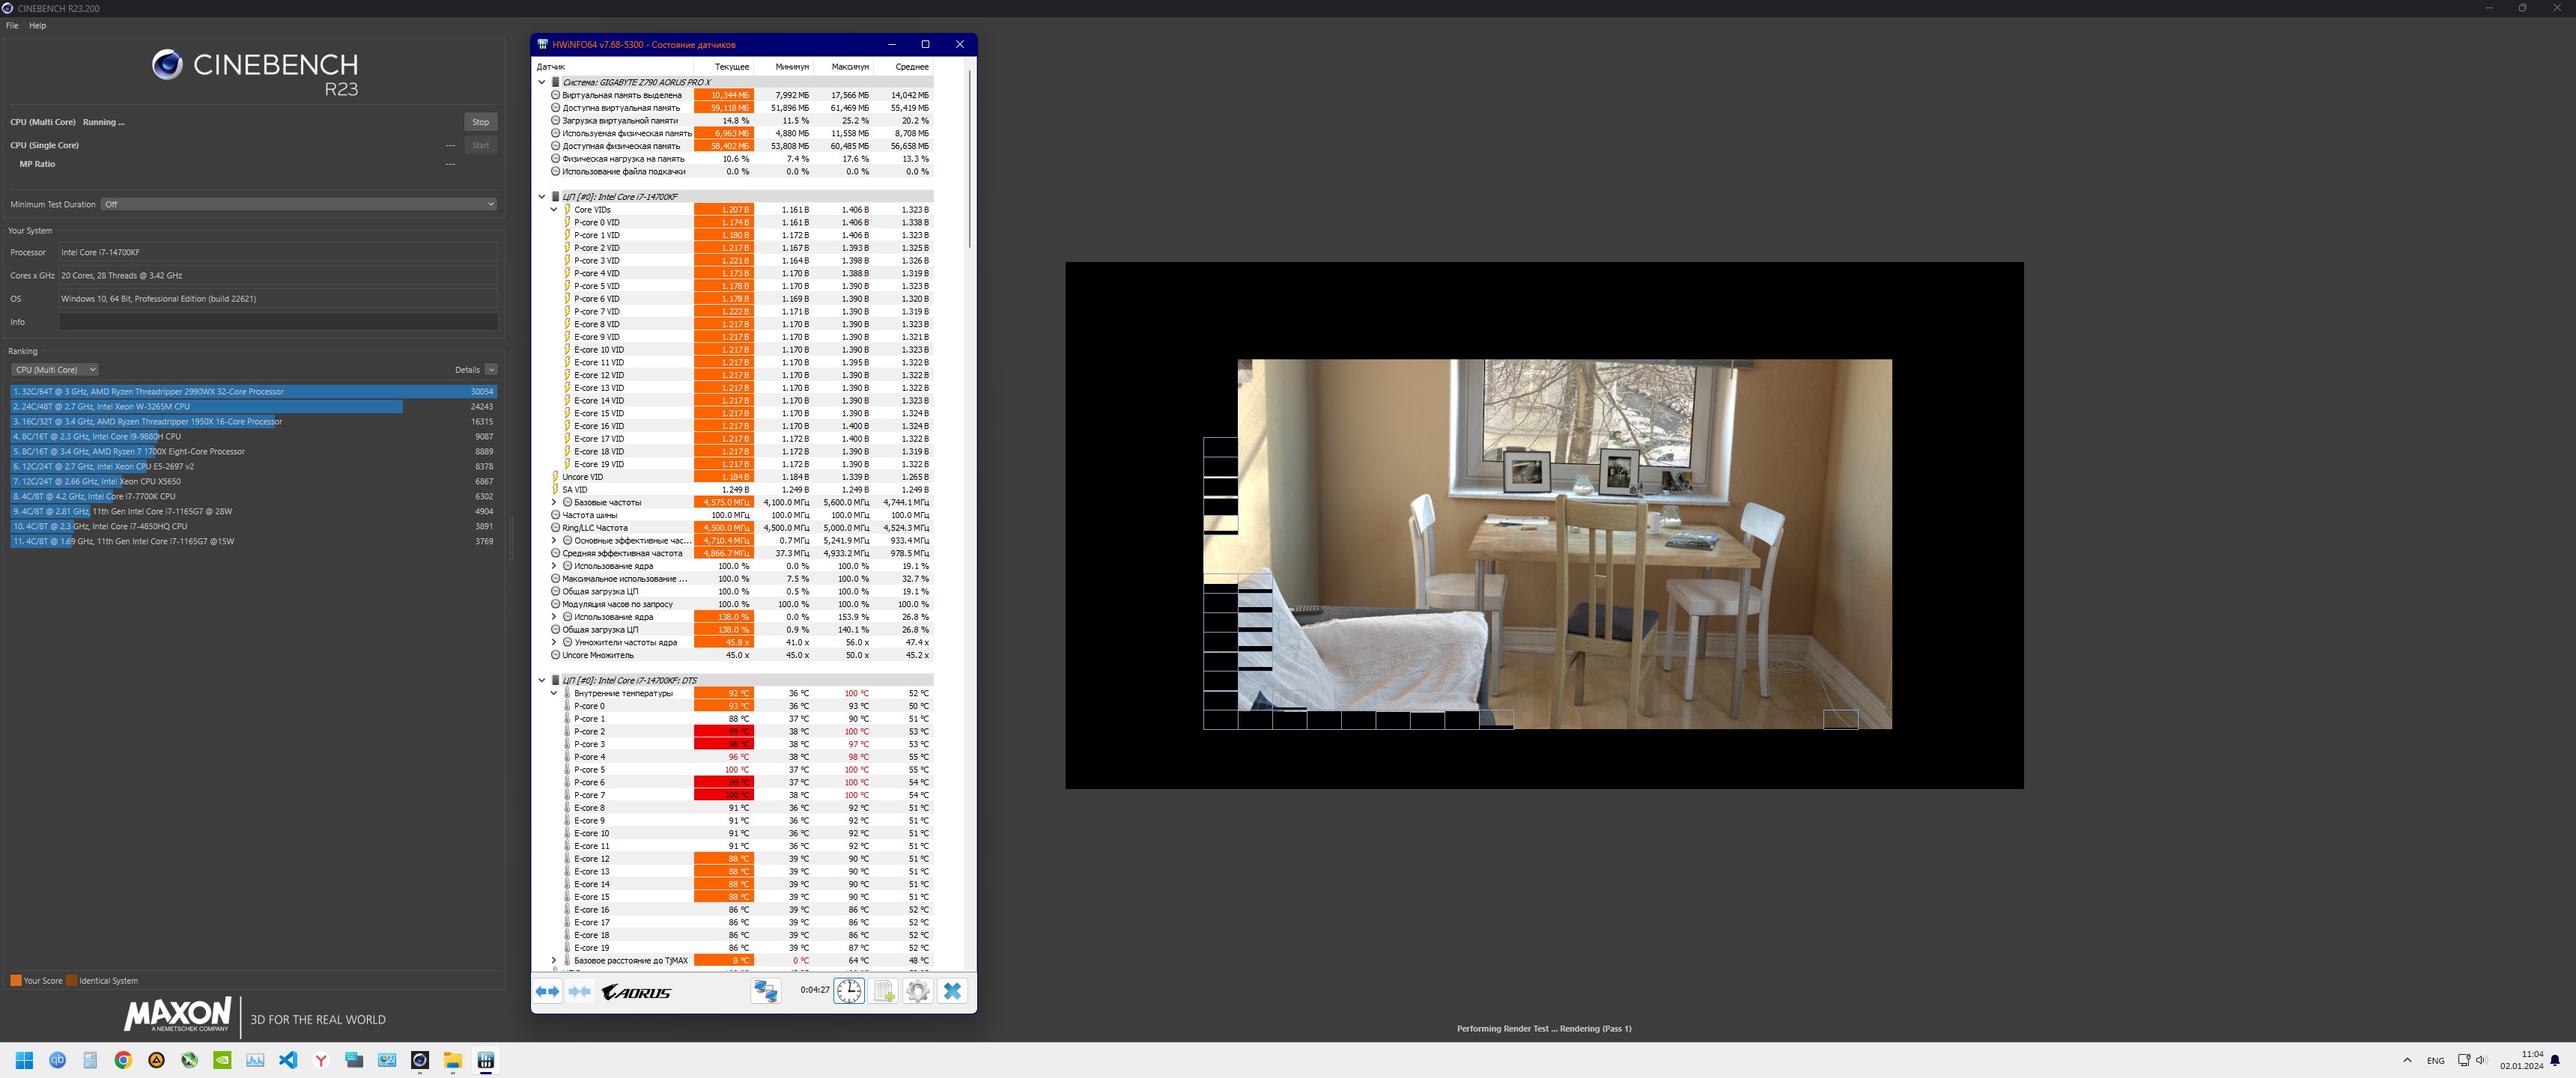The height and width of the screenshot is (1078, 2576).
Task: Close sensors with blue X icon
Action: coord(952,991)
